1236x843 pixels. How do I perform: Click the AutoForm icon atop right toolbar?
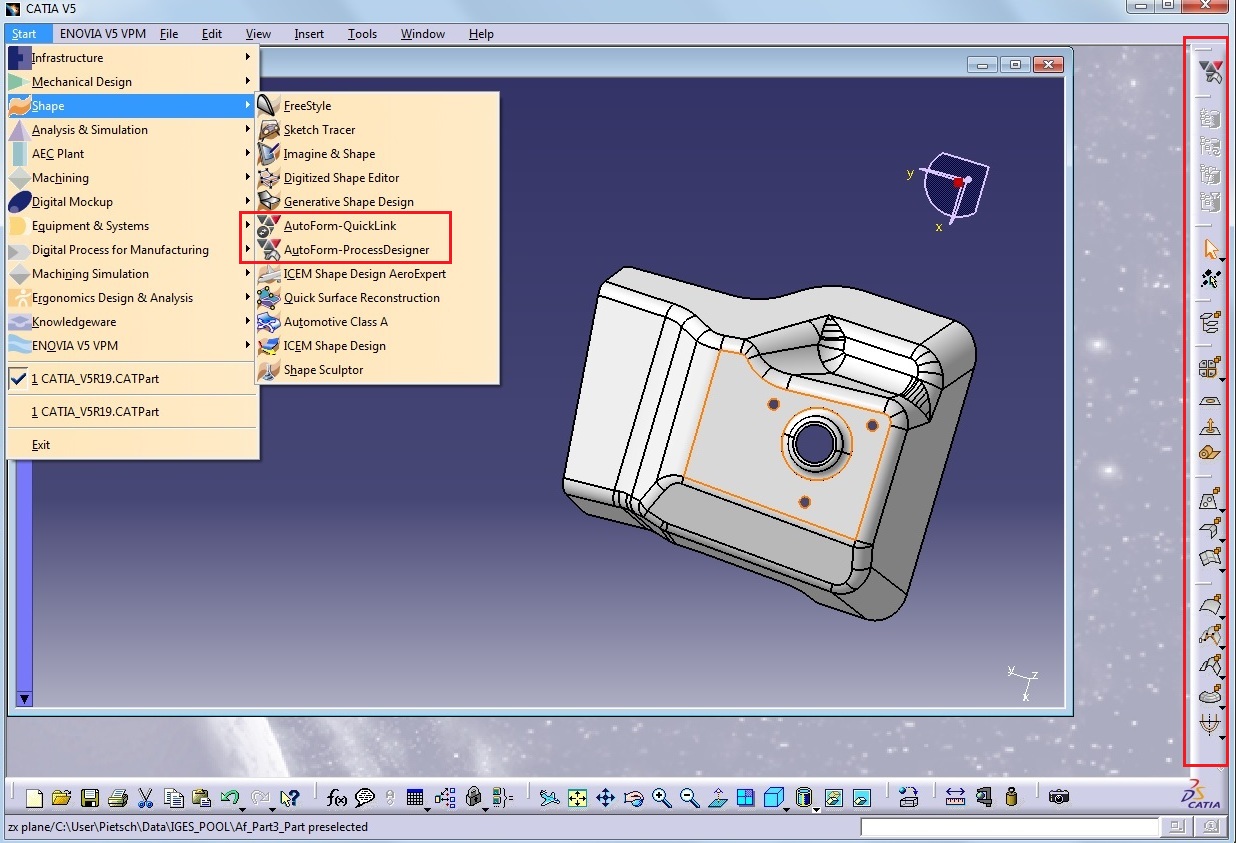click(1210, 71)
